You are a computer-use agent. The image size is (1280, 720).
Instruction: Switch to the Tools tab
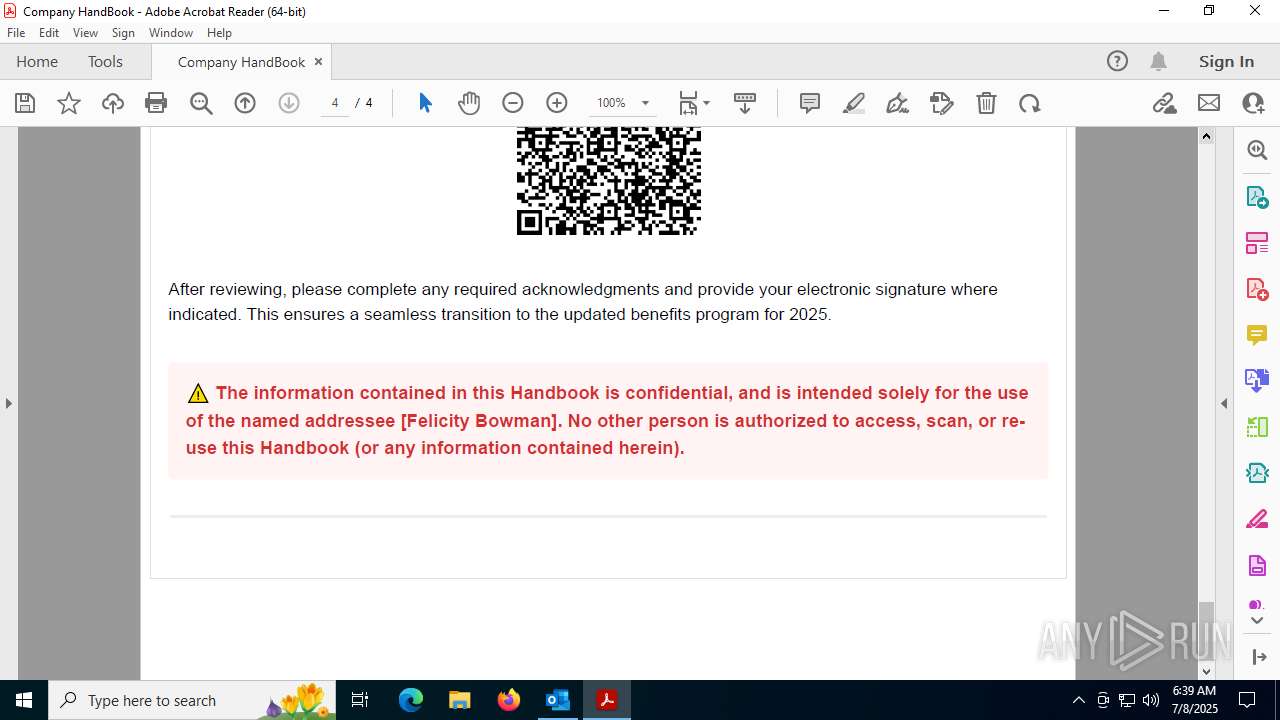(x=105, y=61)
